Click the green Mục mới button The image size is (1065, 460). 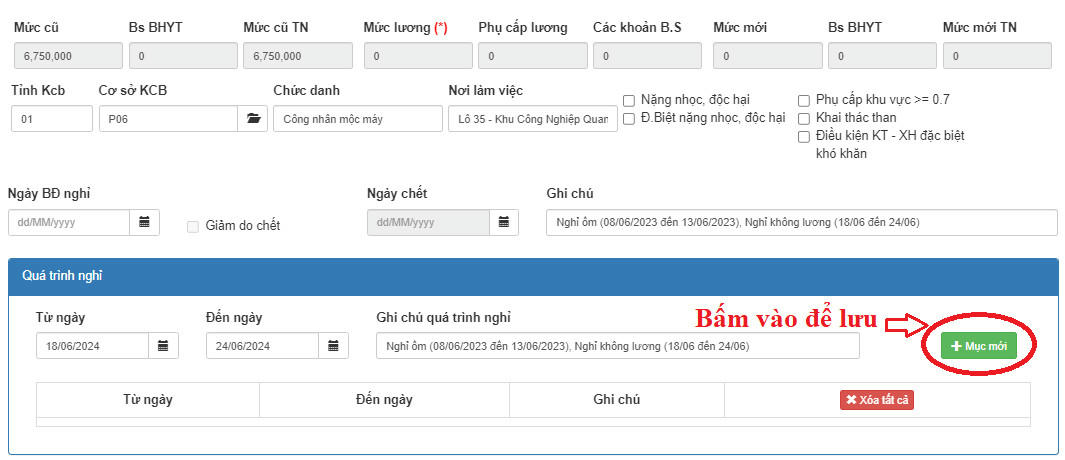[x=979, y=346]
